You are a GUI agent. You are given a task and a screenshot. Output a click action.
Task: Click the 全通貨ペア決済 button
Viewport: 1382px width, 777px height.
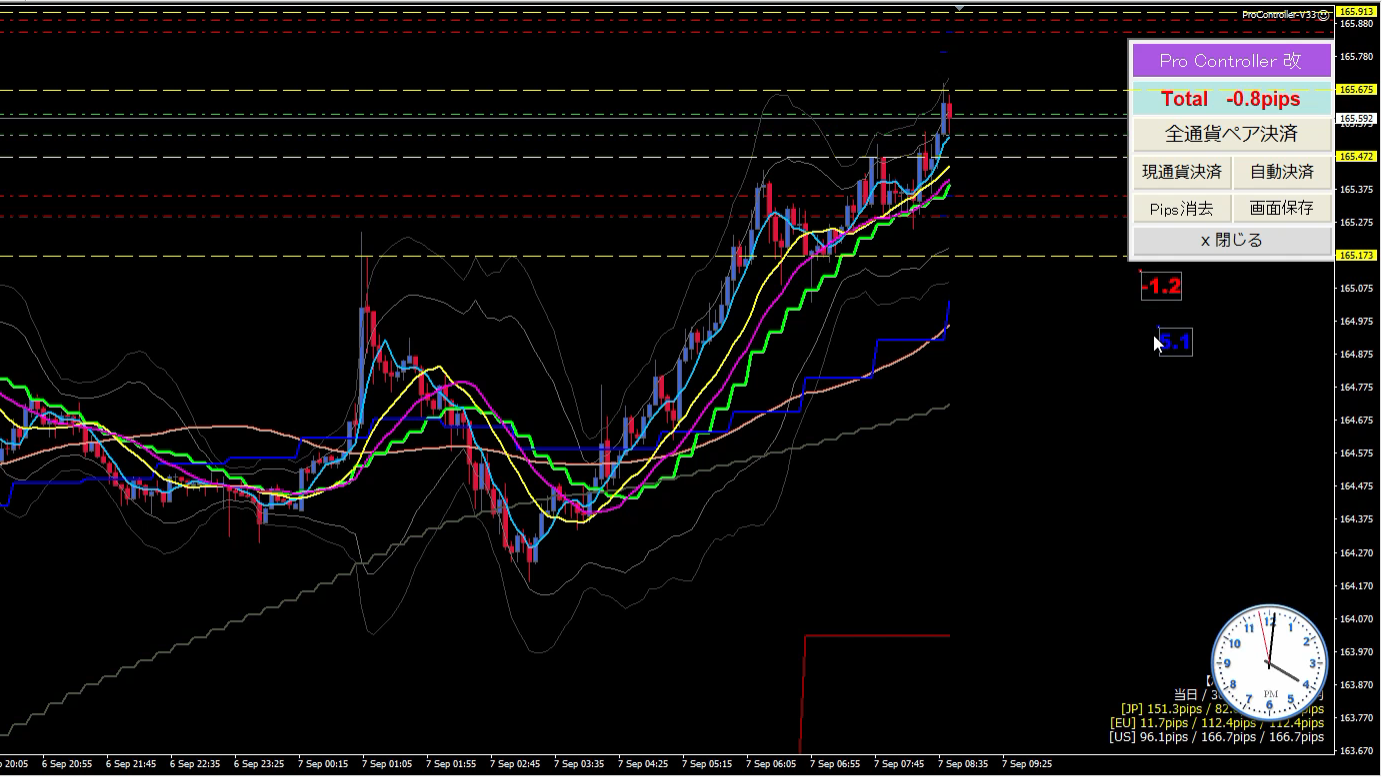[1231, 134]
